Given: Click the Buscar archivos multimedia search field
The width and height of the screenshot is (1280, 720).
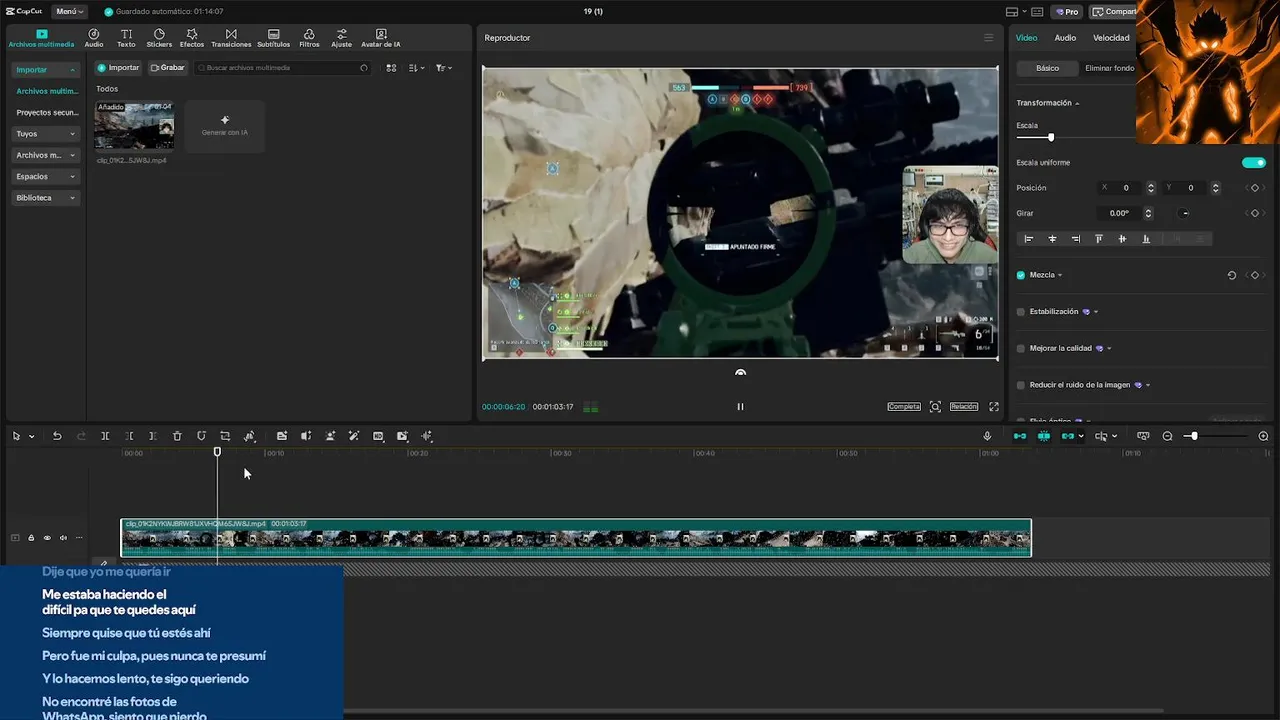Looking at the screenshot, I should (x=283, y=68).
